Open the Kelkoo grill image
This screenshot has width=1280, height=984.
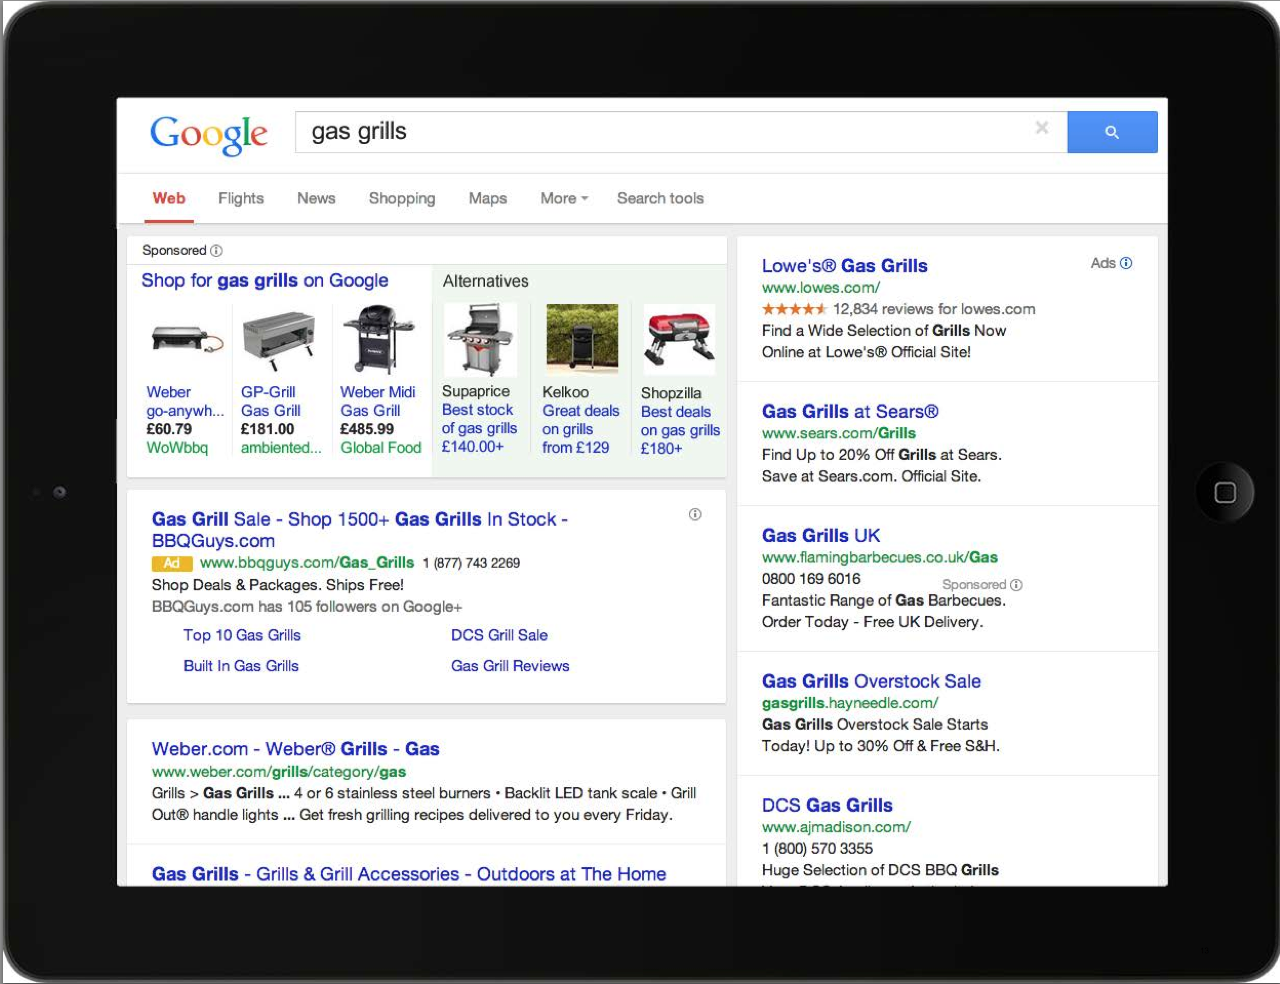(x=582, y=340)
